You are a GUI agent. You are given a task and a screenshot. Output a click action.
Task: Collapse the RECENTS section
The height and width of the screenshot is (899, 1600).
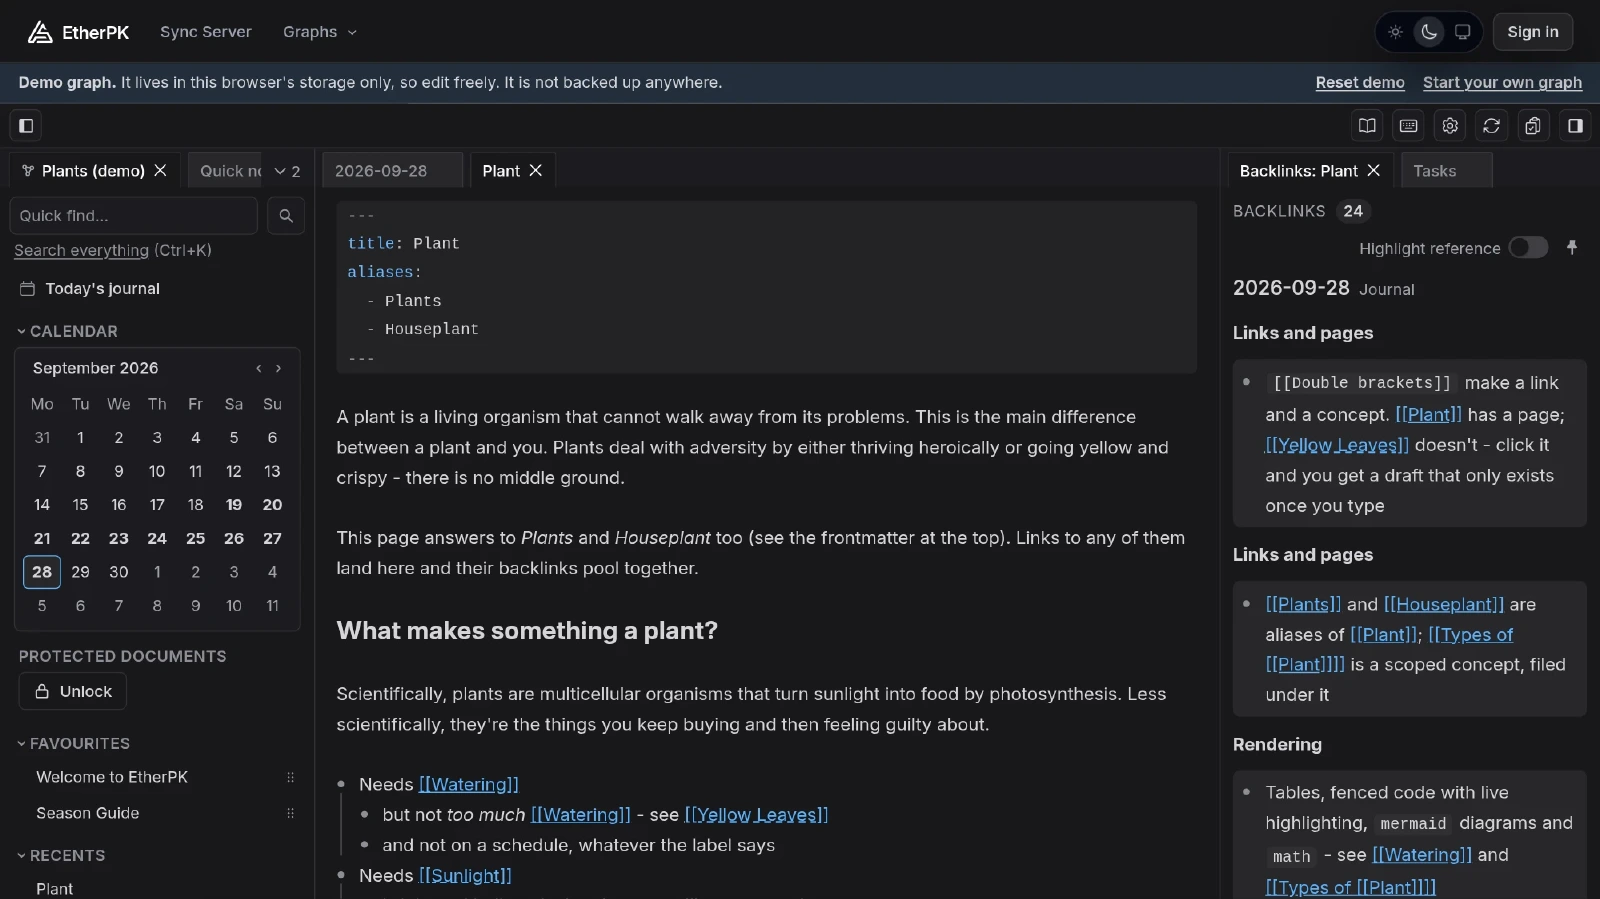point(61,856)
